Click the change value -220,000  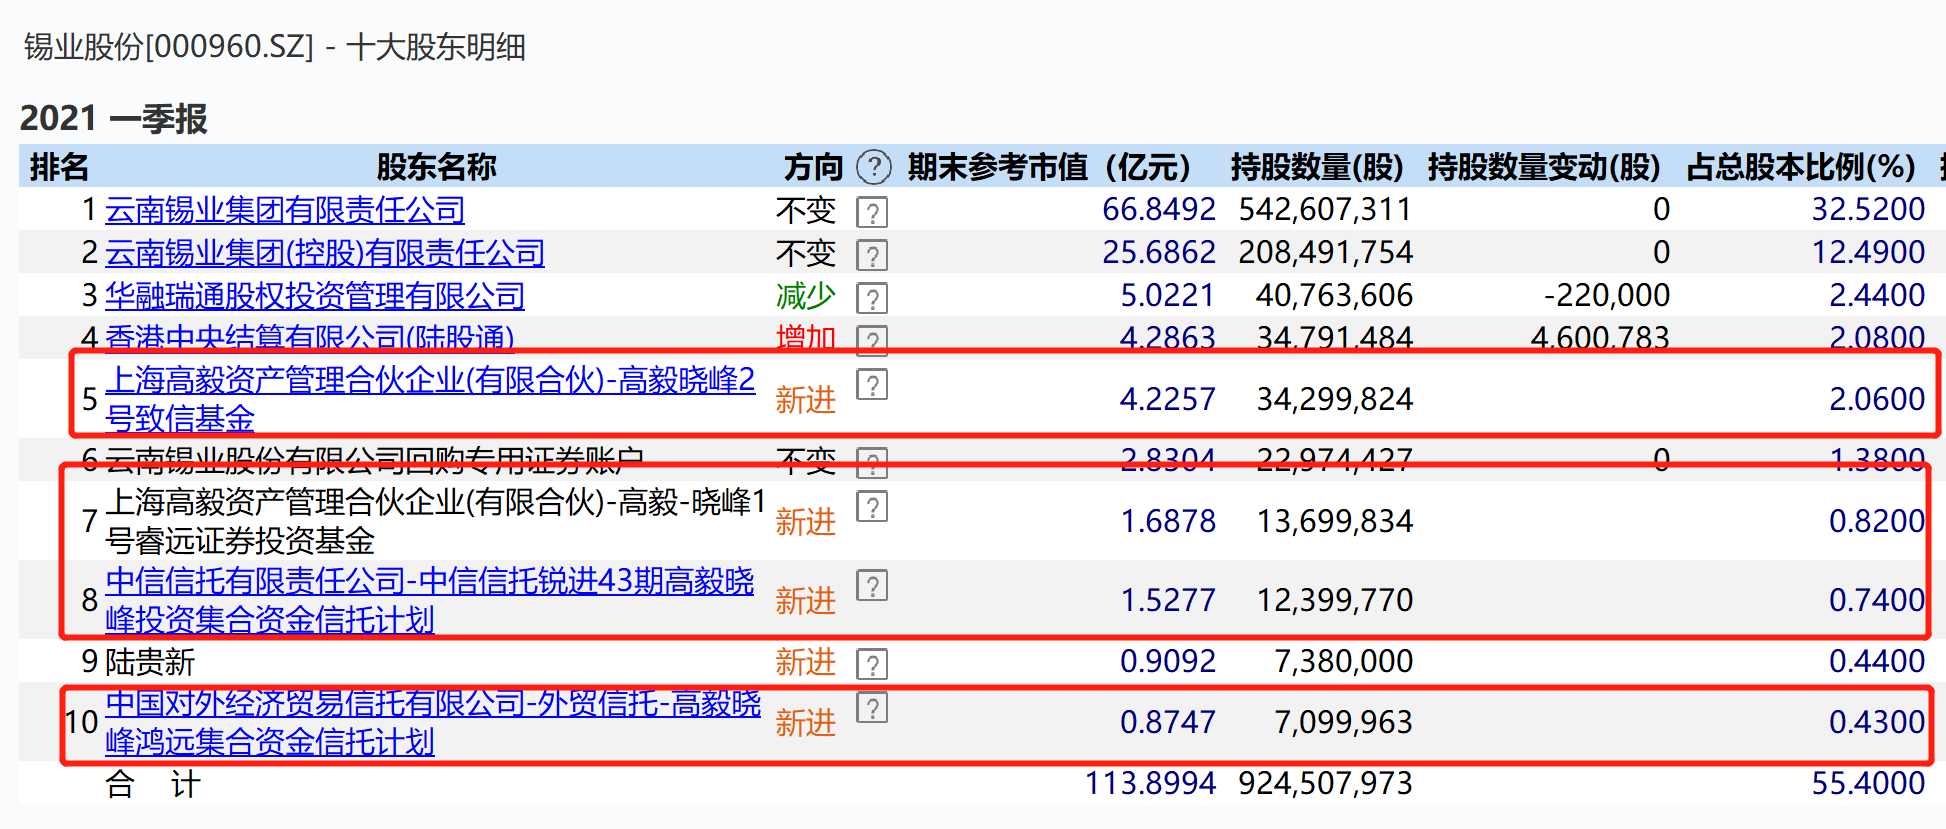[1607, 296]
